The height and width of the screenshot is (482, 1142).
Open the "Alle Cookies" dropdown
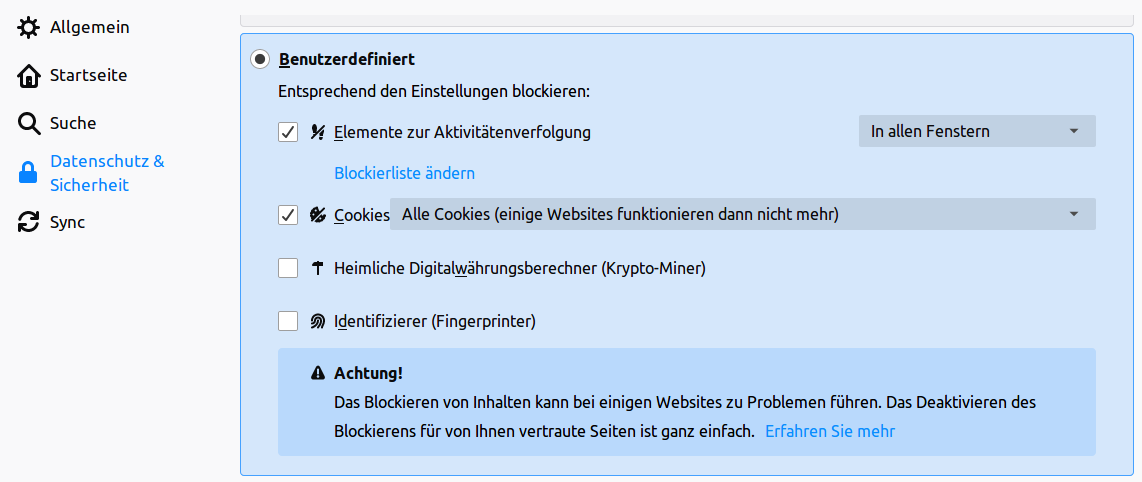(x=742, y=214)
